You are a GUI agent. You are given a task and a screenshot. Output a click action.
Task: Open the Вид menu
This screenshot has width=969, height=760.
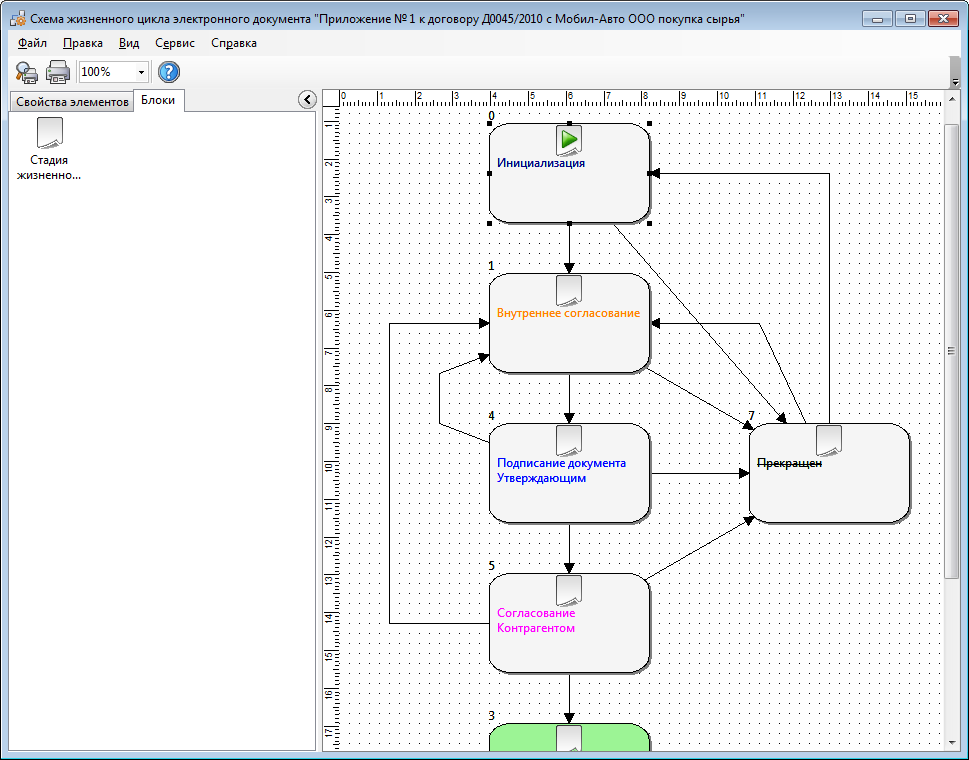point(129,43)
